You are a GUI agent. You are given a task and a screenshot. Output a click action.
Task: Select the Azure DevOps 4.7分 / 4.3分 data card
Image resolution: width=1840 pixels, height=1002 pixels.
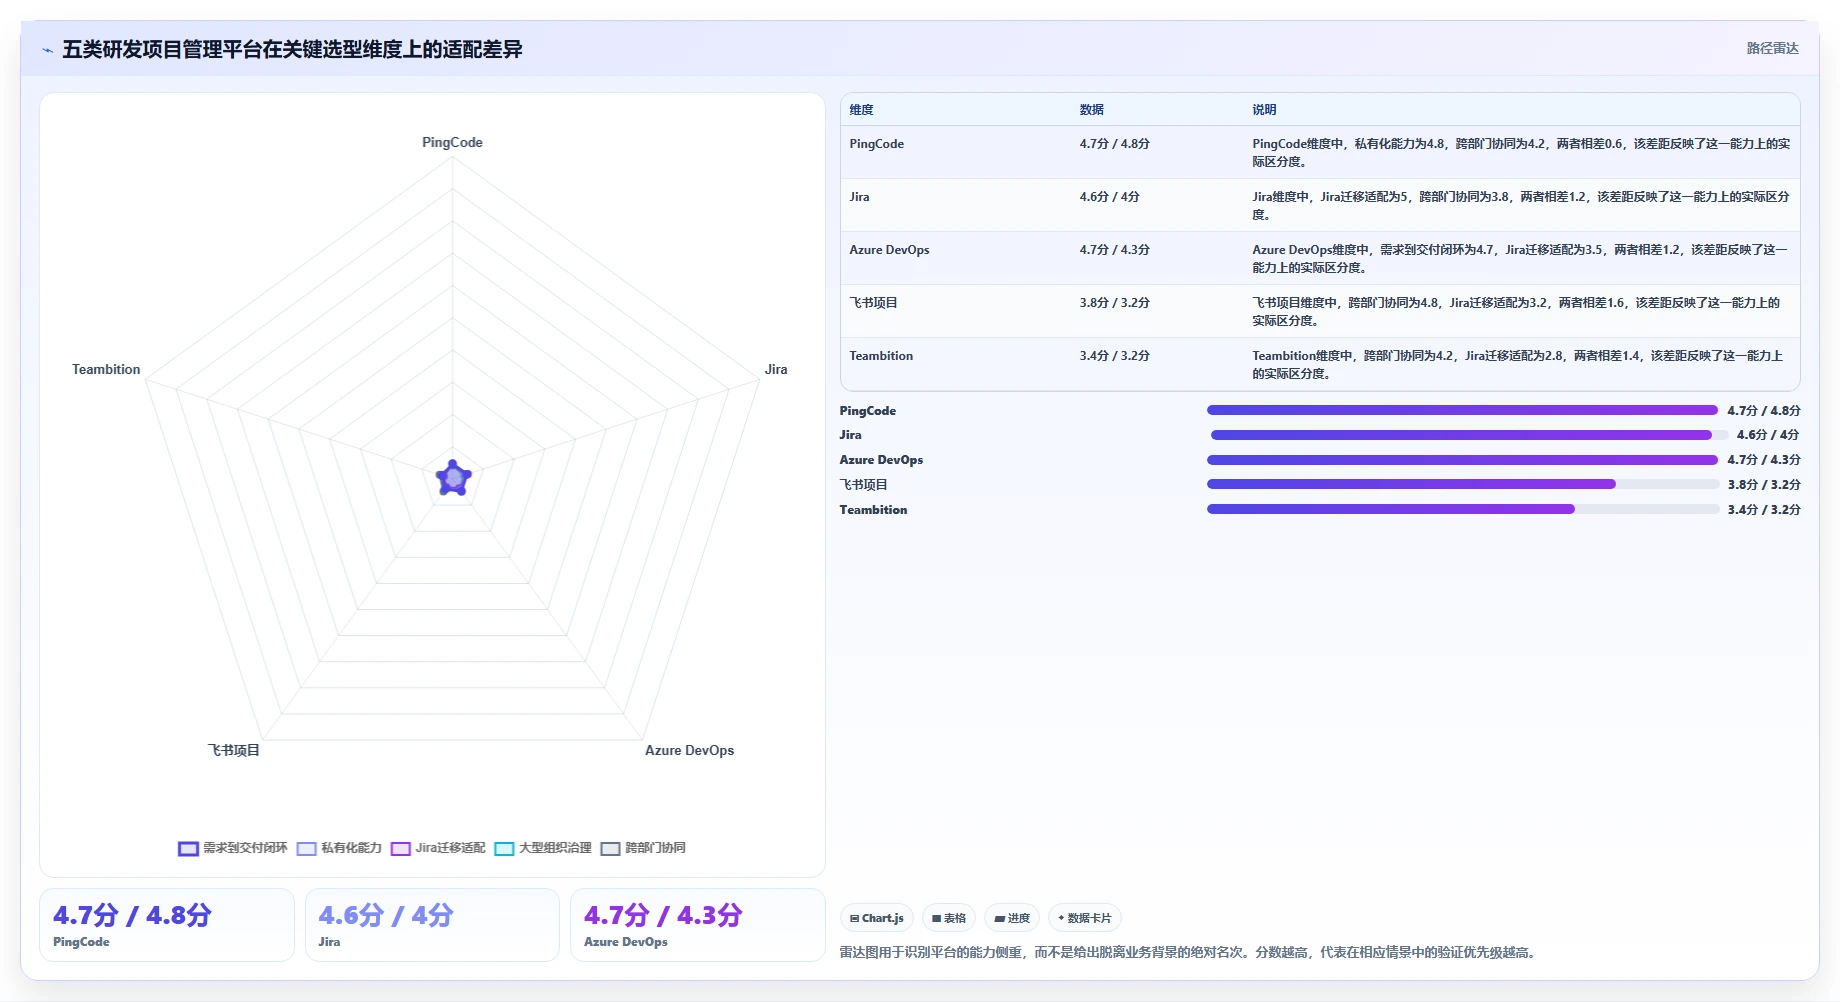point(698,925)
